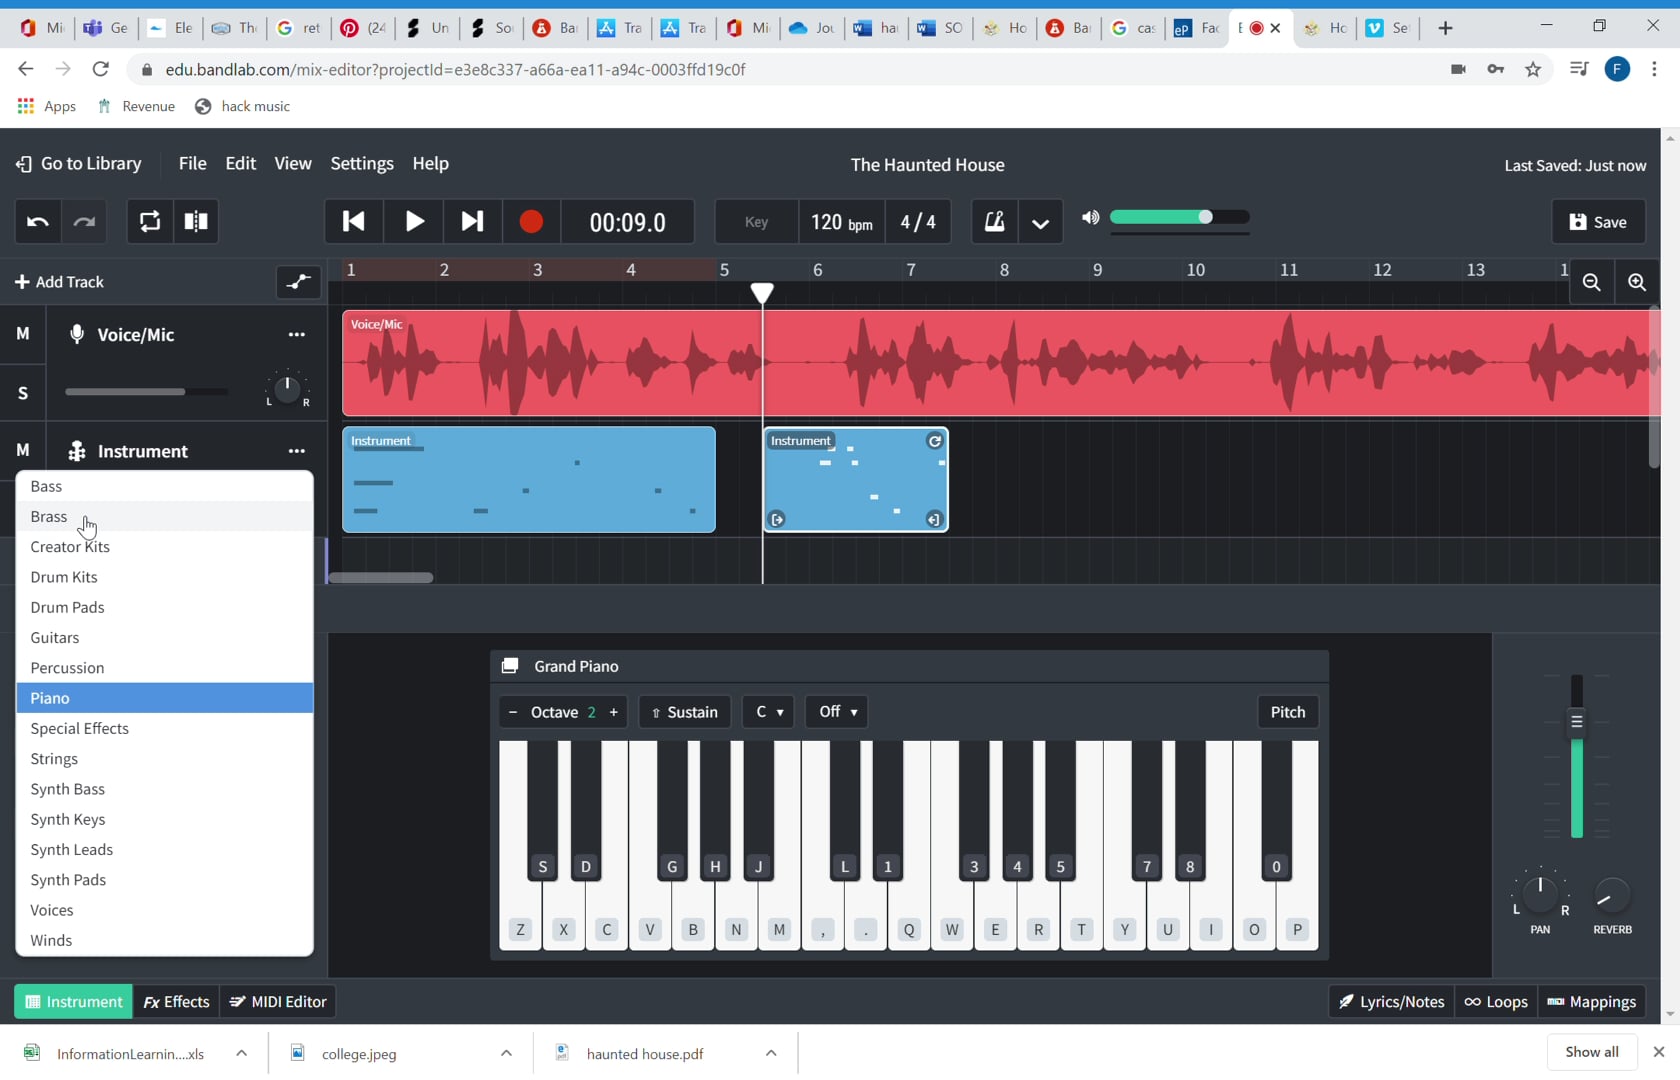Viewport: 1680px width, 1080px height.
Task: Toggle the loop region icon
Action: [x=148, y=222]
